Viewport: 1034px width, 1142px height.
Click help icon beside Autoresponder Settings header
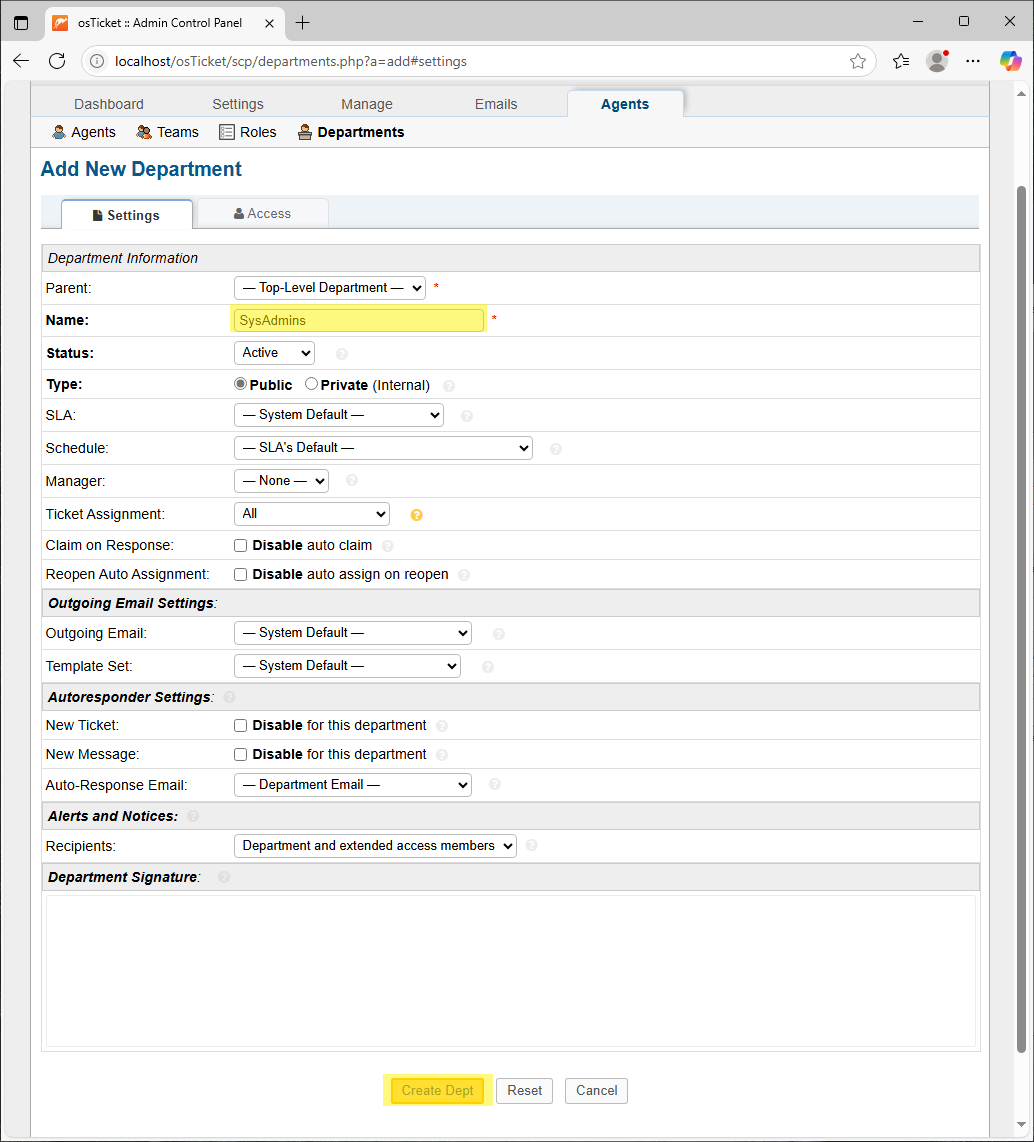(229, 697)
